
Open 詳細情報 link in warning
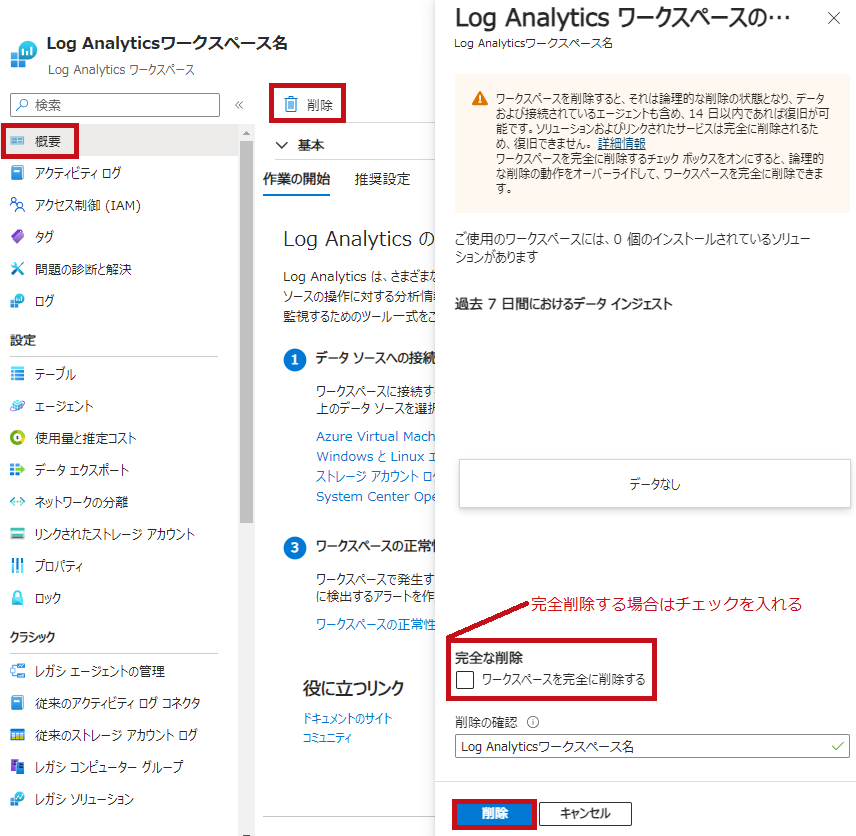(621, 144)
